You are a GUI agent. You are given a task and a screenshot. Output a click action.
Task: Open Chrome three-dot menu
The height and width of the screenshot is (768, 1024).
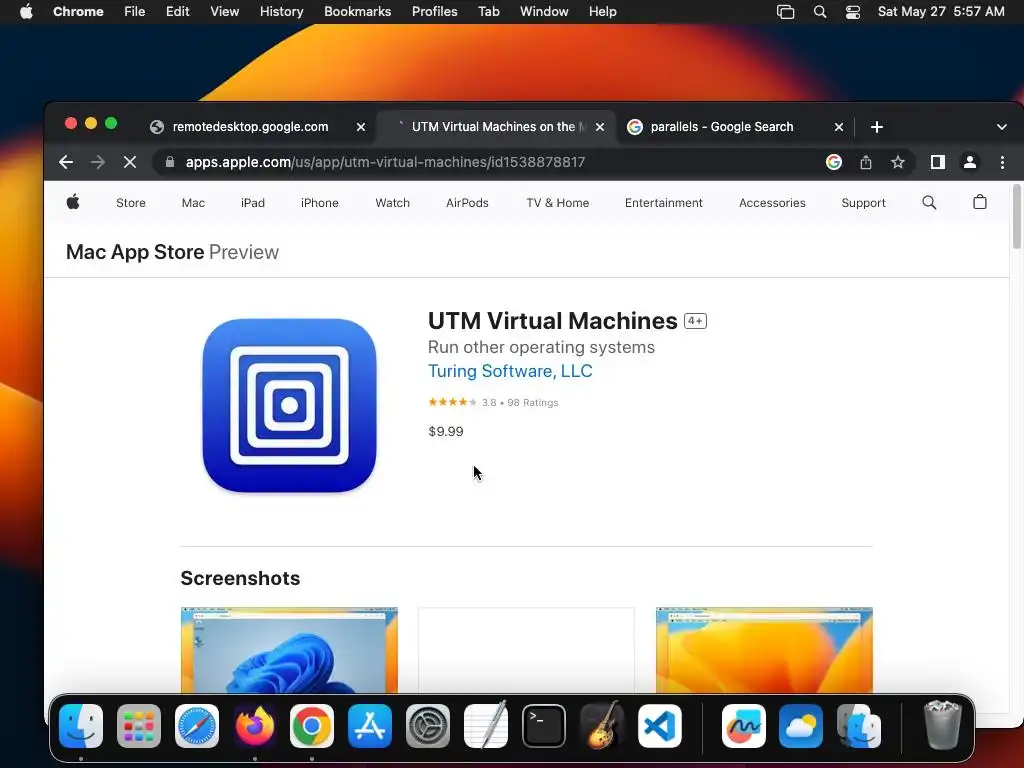[1002, 162]
